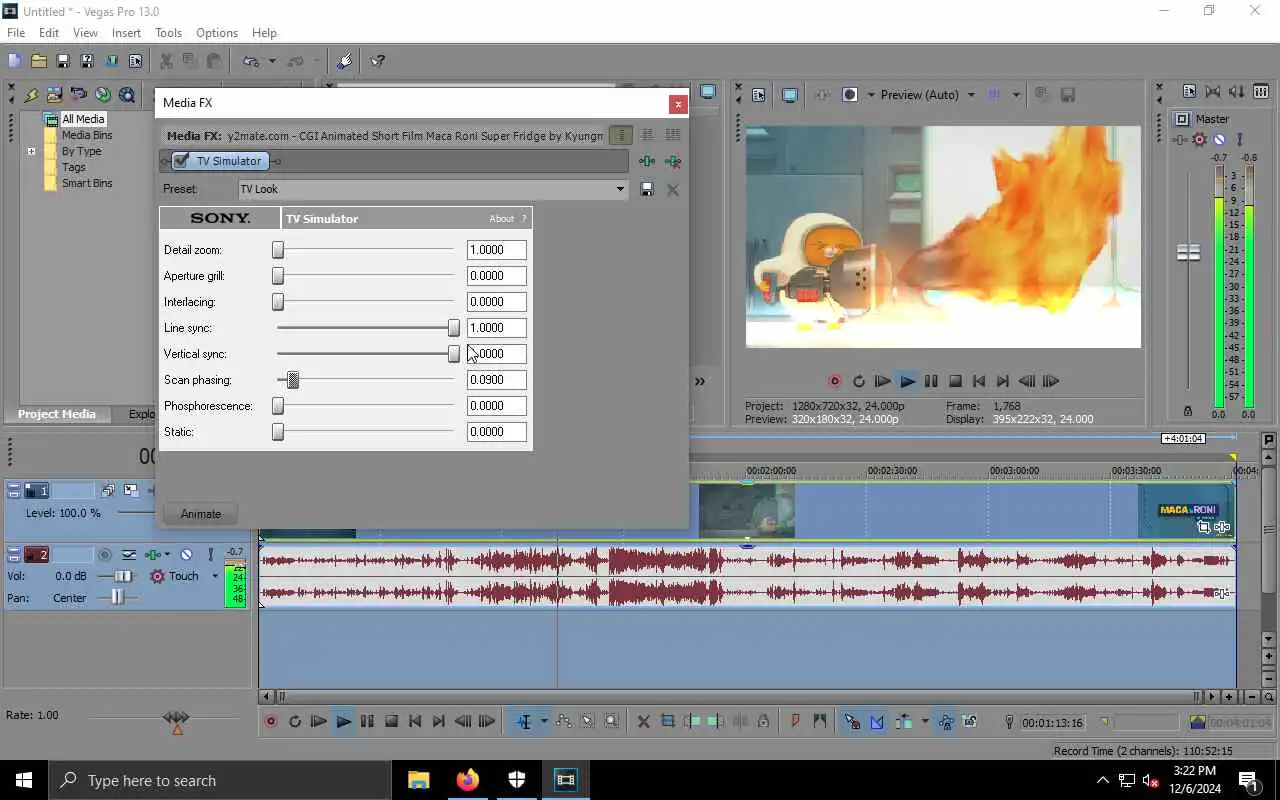The height and width of the screenshot is (800, 1280).
Task: Pause playback in the preview window
Action: coord(931,381)
